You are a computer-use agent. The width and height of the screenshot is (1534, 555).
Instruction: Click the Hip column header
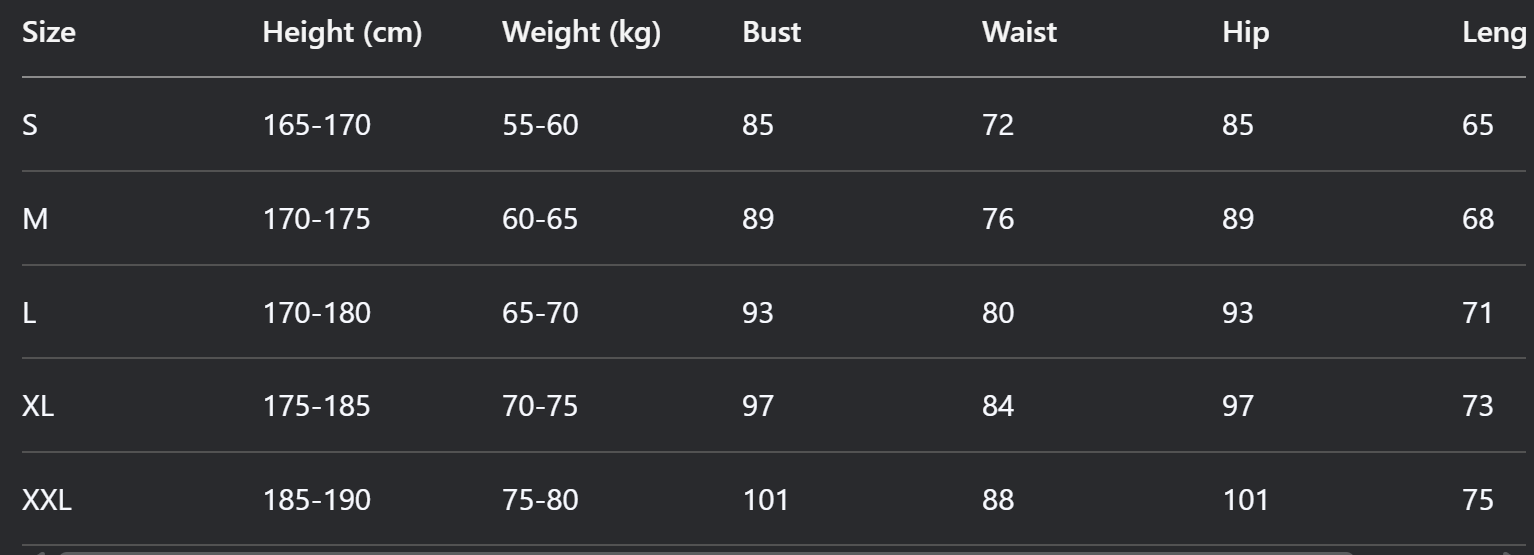tap(1245, 33)
